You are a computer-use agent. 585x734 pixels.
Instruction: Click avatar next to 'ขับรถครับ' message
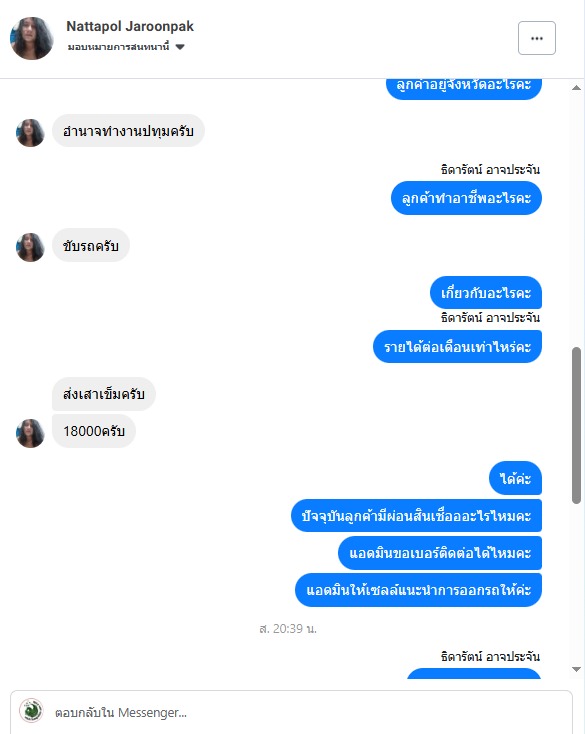30,247
